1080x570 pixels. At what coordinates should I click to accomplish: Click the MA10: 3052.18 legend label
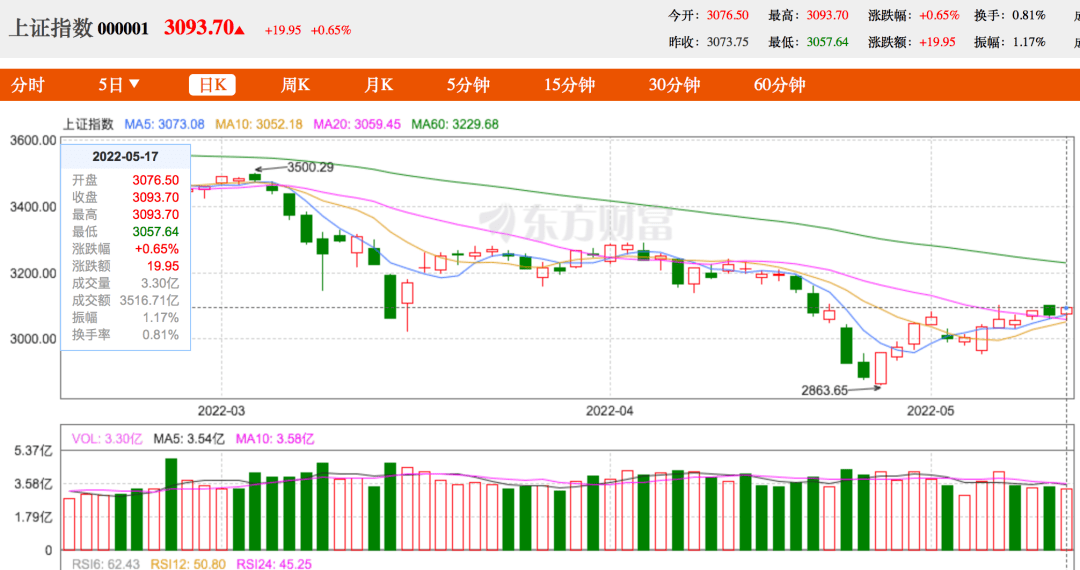[259, 125]
